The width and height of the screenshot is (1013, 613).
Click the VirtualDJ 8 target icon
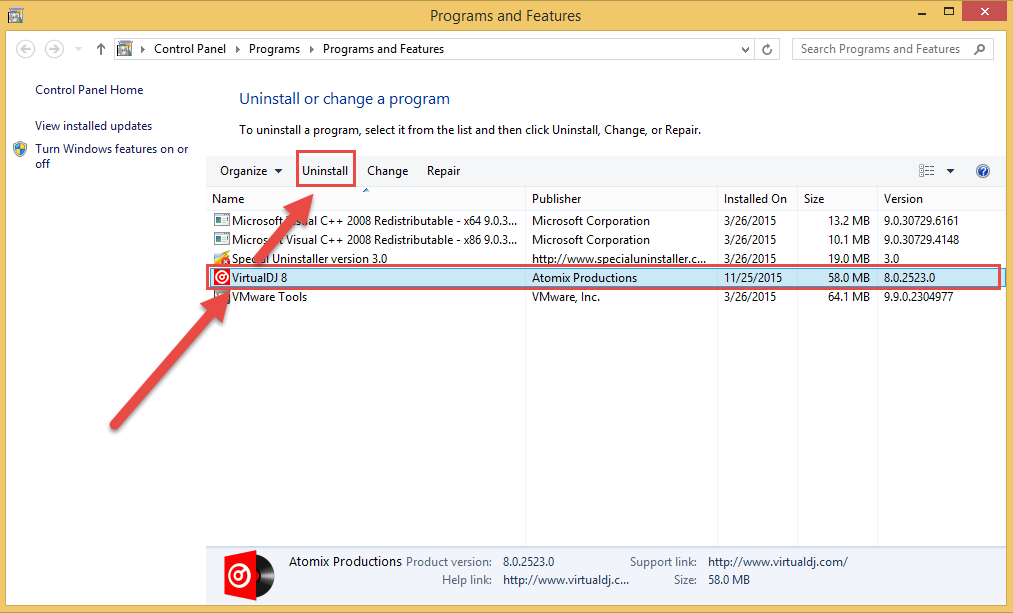pos(222,277)
